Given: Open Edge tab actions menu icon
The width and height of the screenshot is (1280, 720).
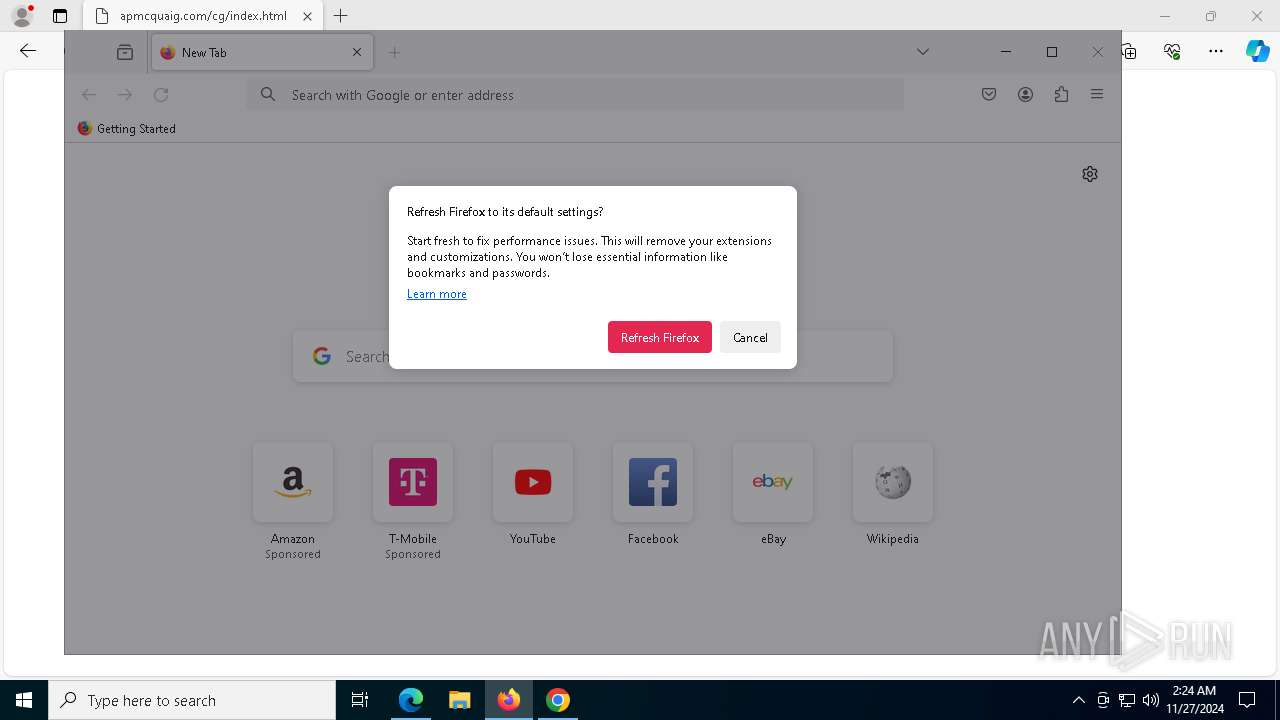Looking at the screenshot, I should tap(60, 16).
